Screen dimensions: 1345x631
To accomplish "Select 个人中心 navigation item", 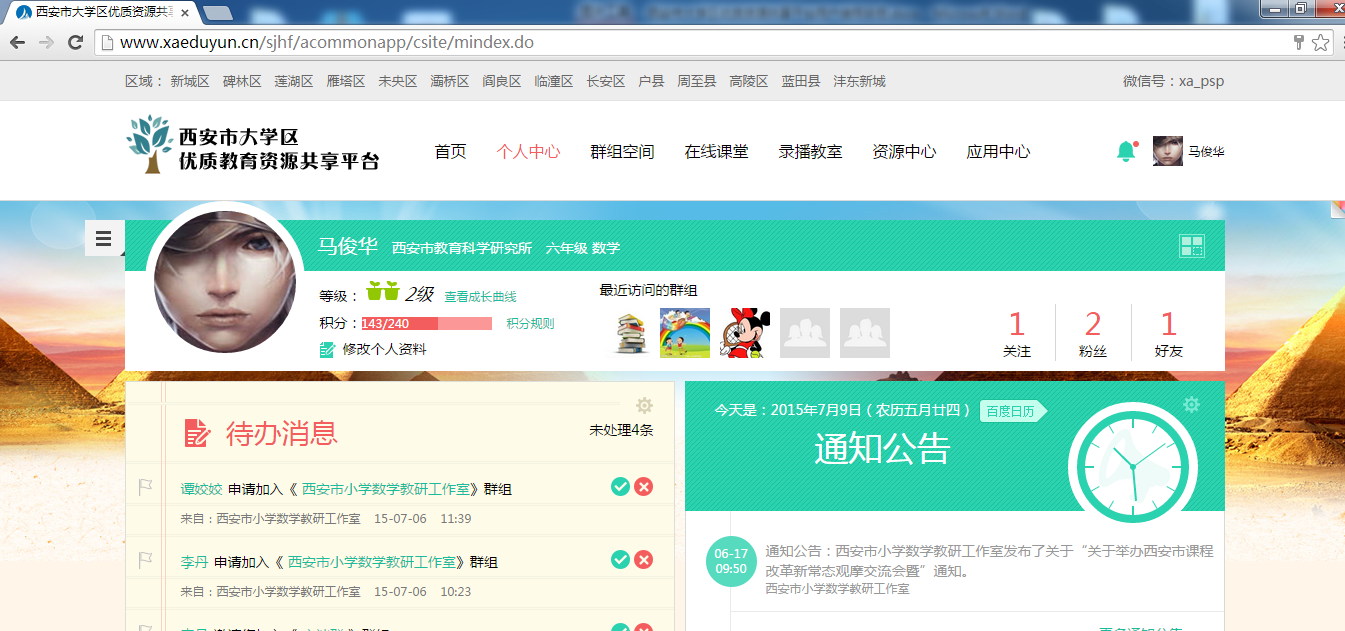I will [x=528, y=152].
